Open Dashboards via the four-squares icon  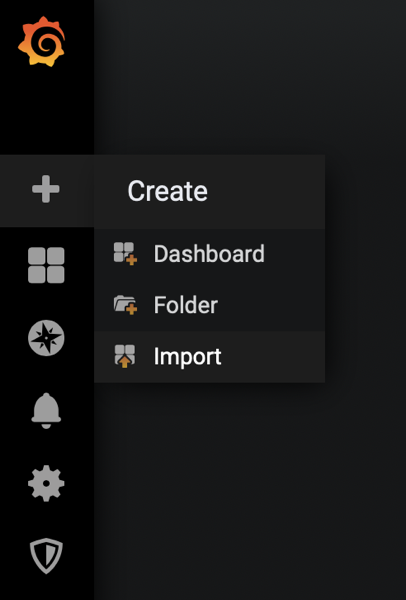[x=46, y=265]
